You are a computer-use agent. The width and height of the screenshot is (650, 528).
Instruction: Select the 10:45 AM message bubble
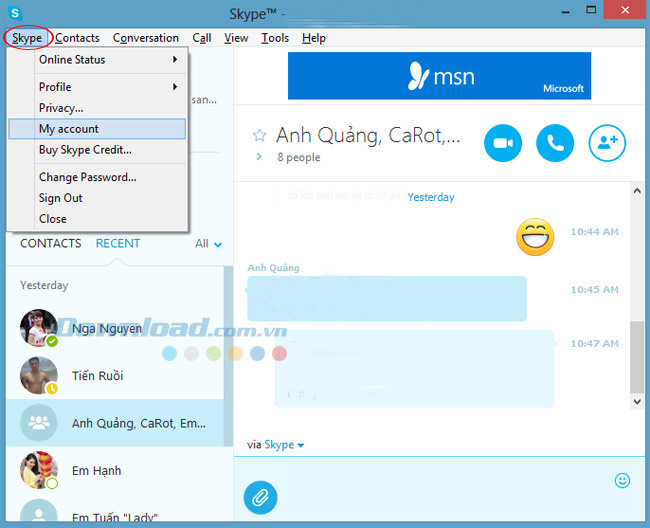pyautogui.click(x=387, y=298)
